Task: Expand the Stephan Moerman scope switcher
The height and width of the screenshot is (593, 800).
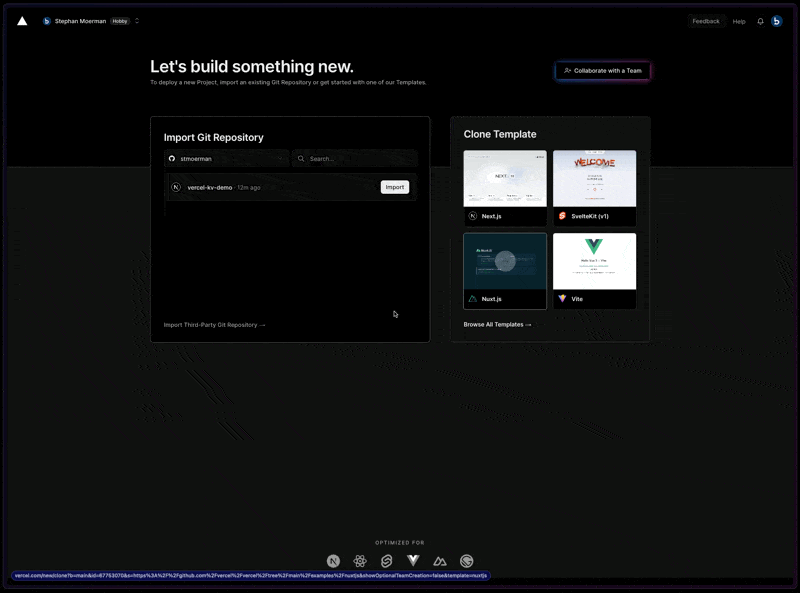Action: pos(137,21)
